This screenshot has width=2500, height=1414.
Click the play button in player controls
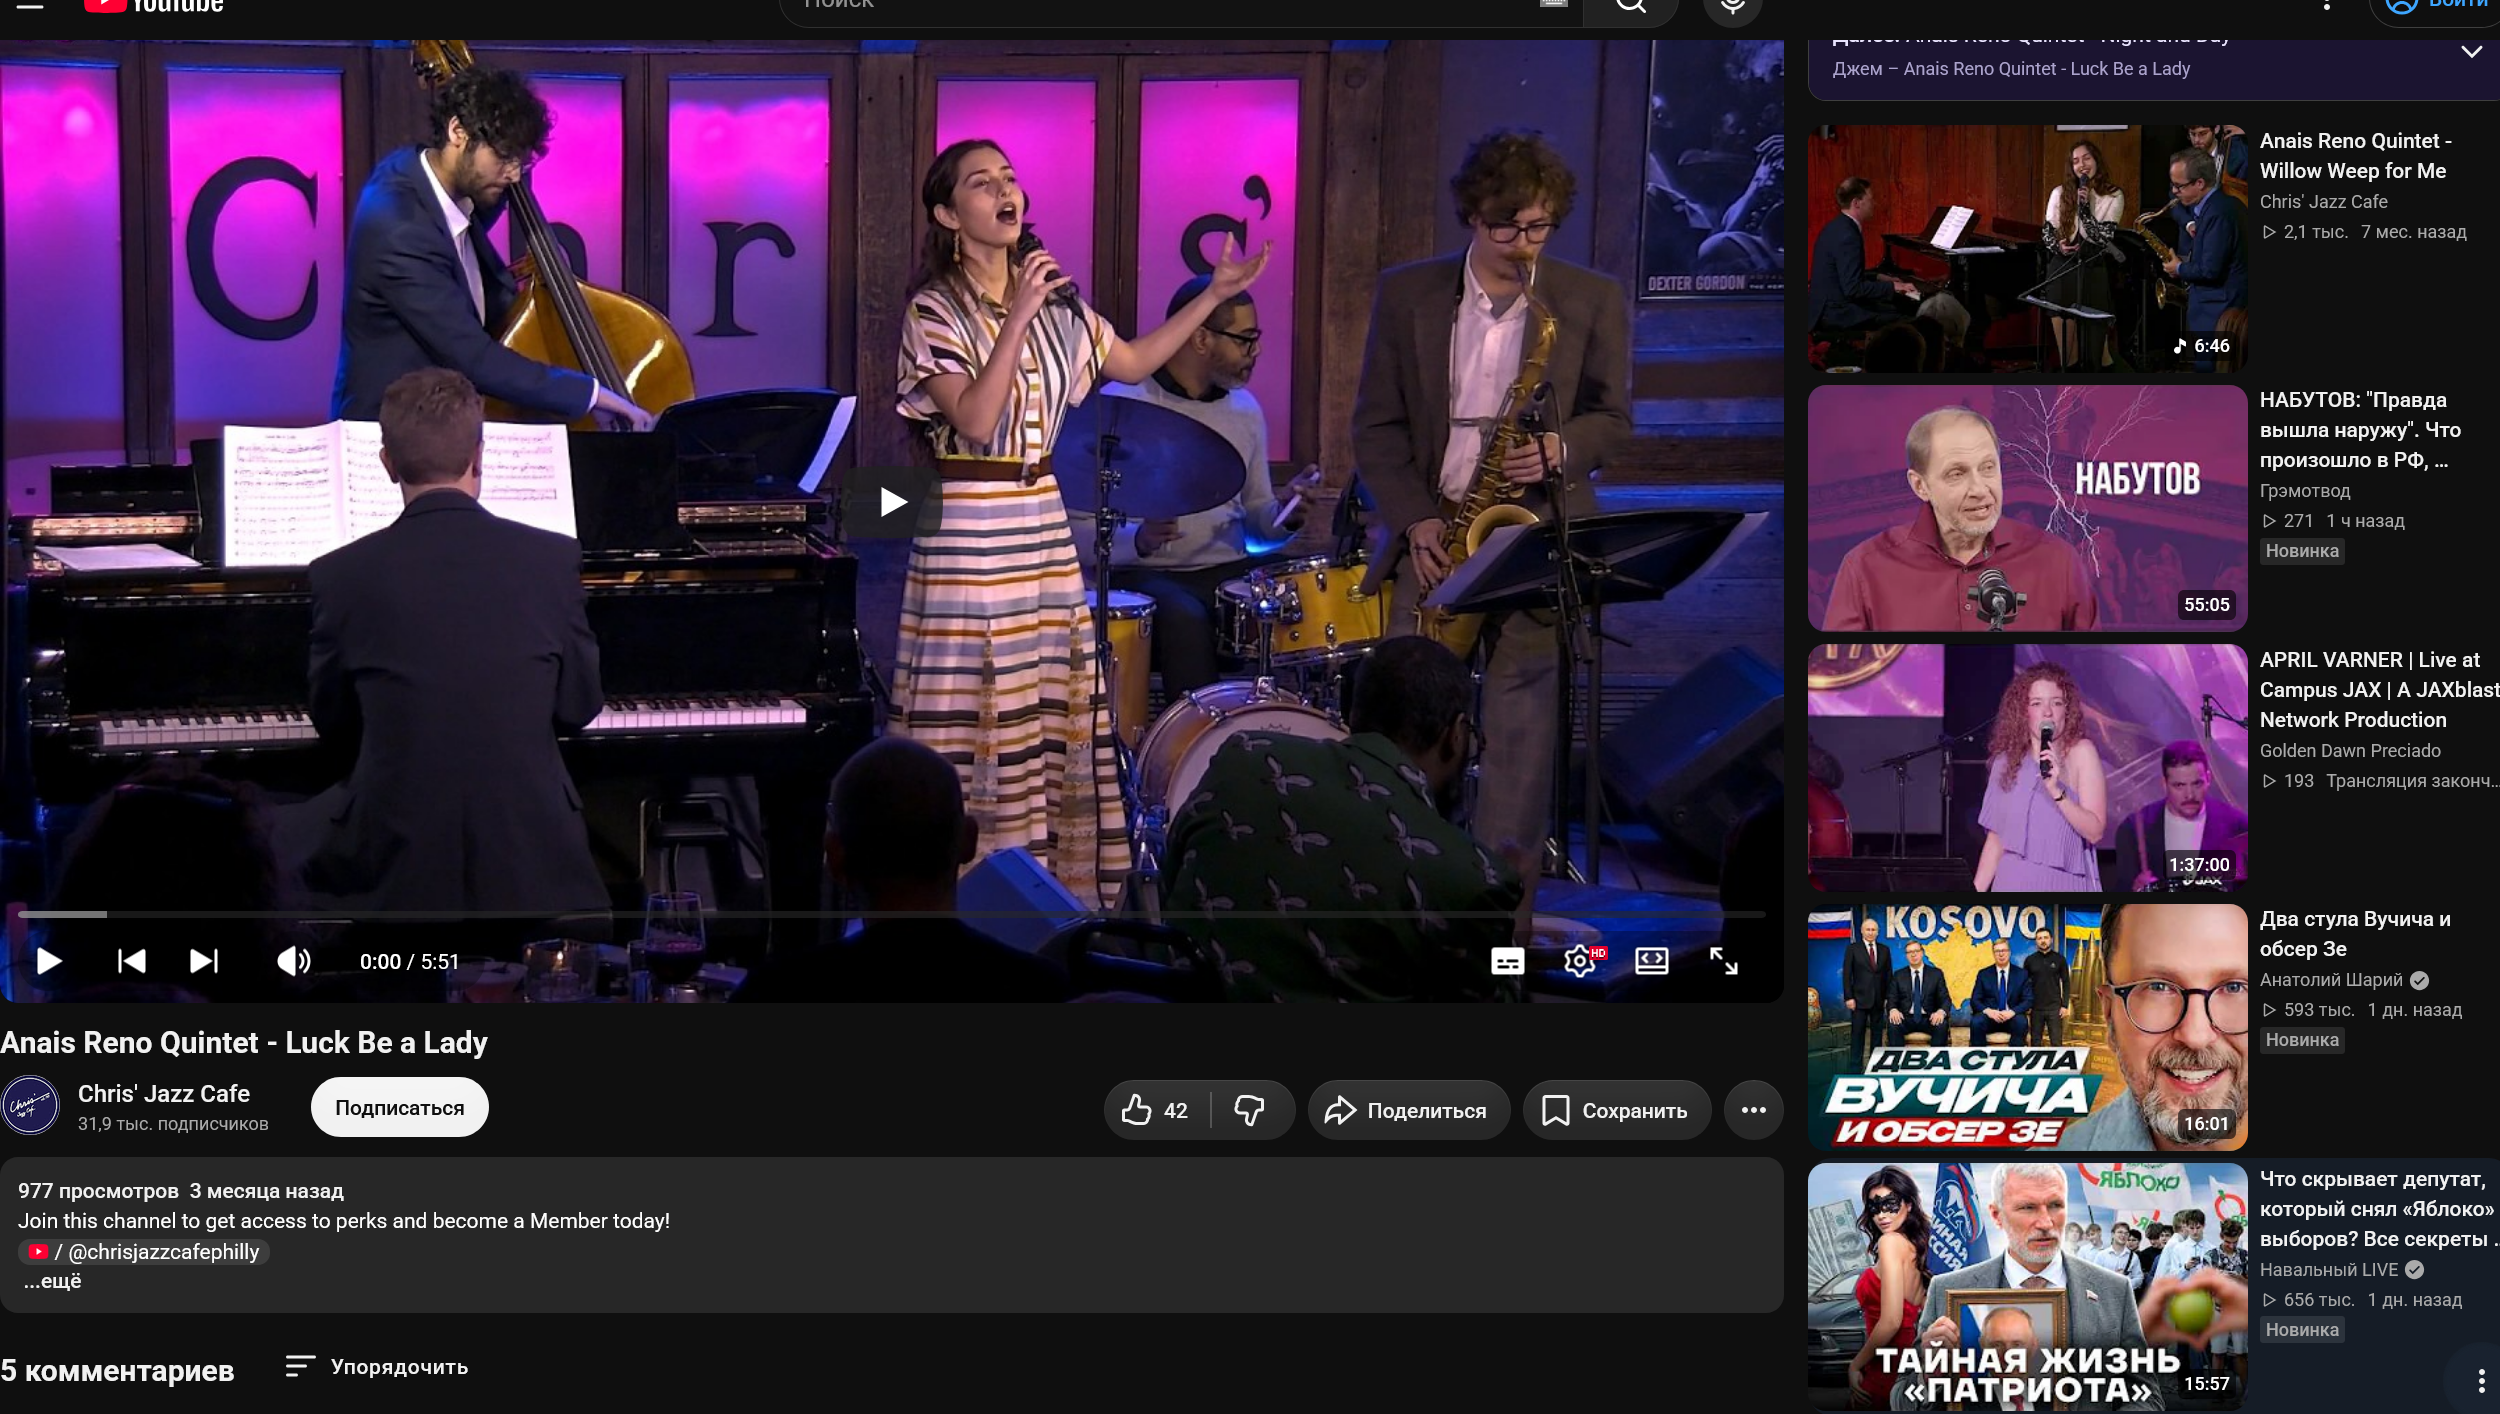coord(49,961)
